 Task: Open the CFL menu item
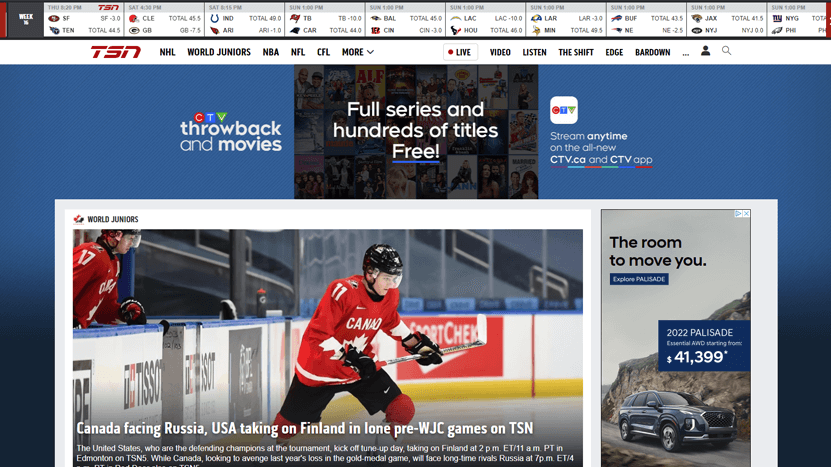point(323,52)
